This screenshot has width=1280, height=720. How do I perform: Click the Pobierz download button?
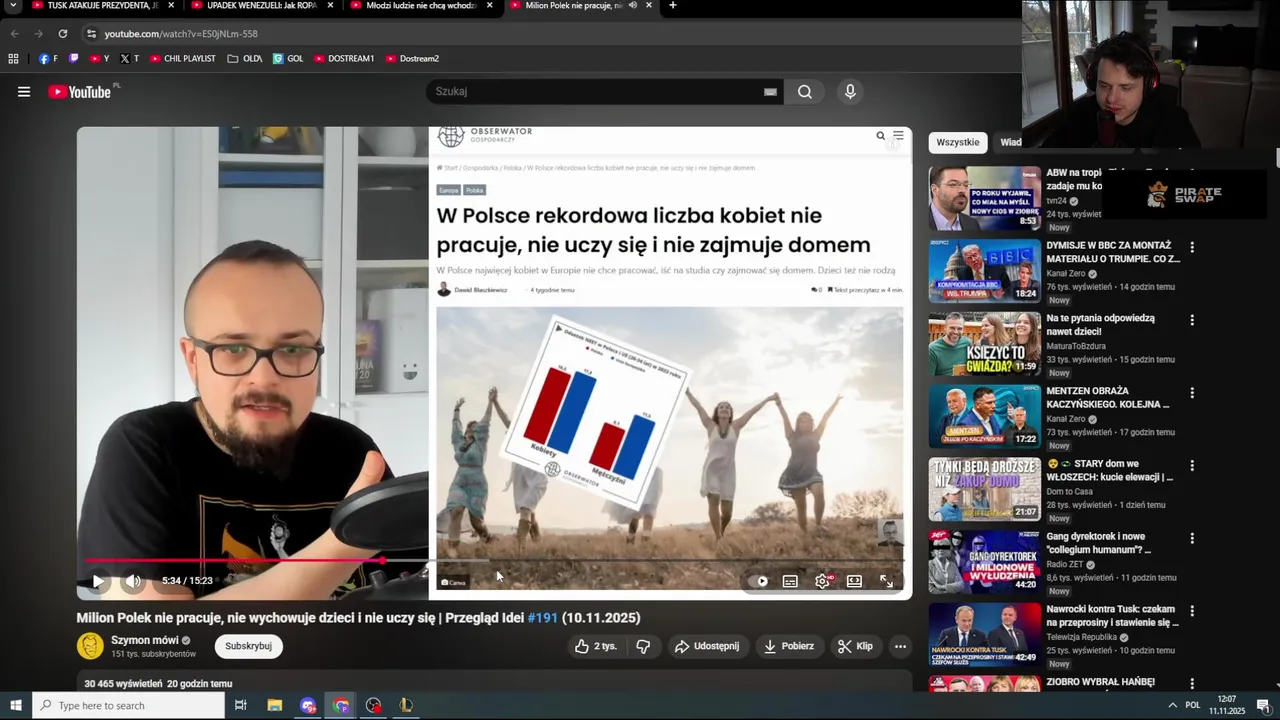click(x=788, y=646)
